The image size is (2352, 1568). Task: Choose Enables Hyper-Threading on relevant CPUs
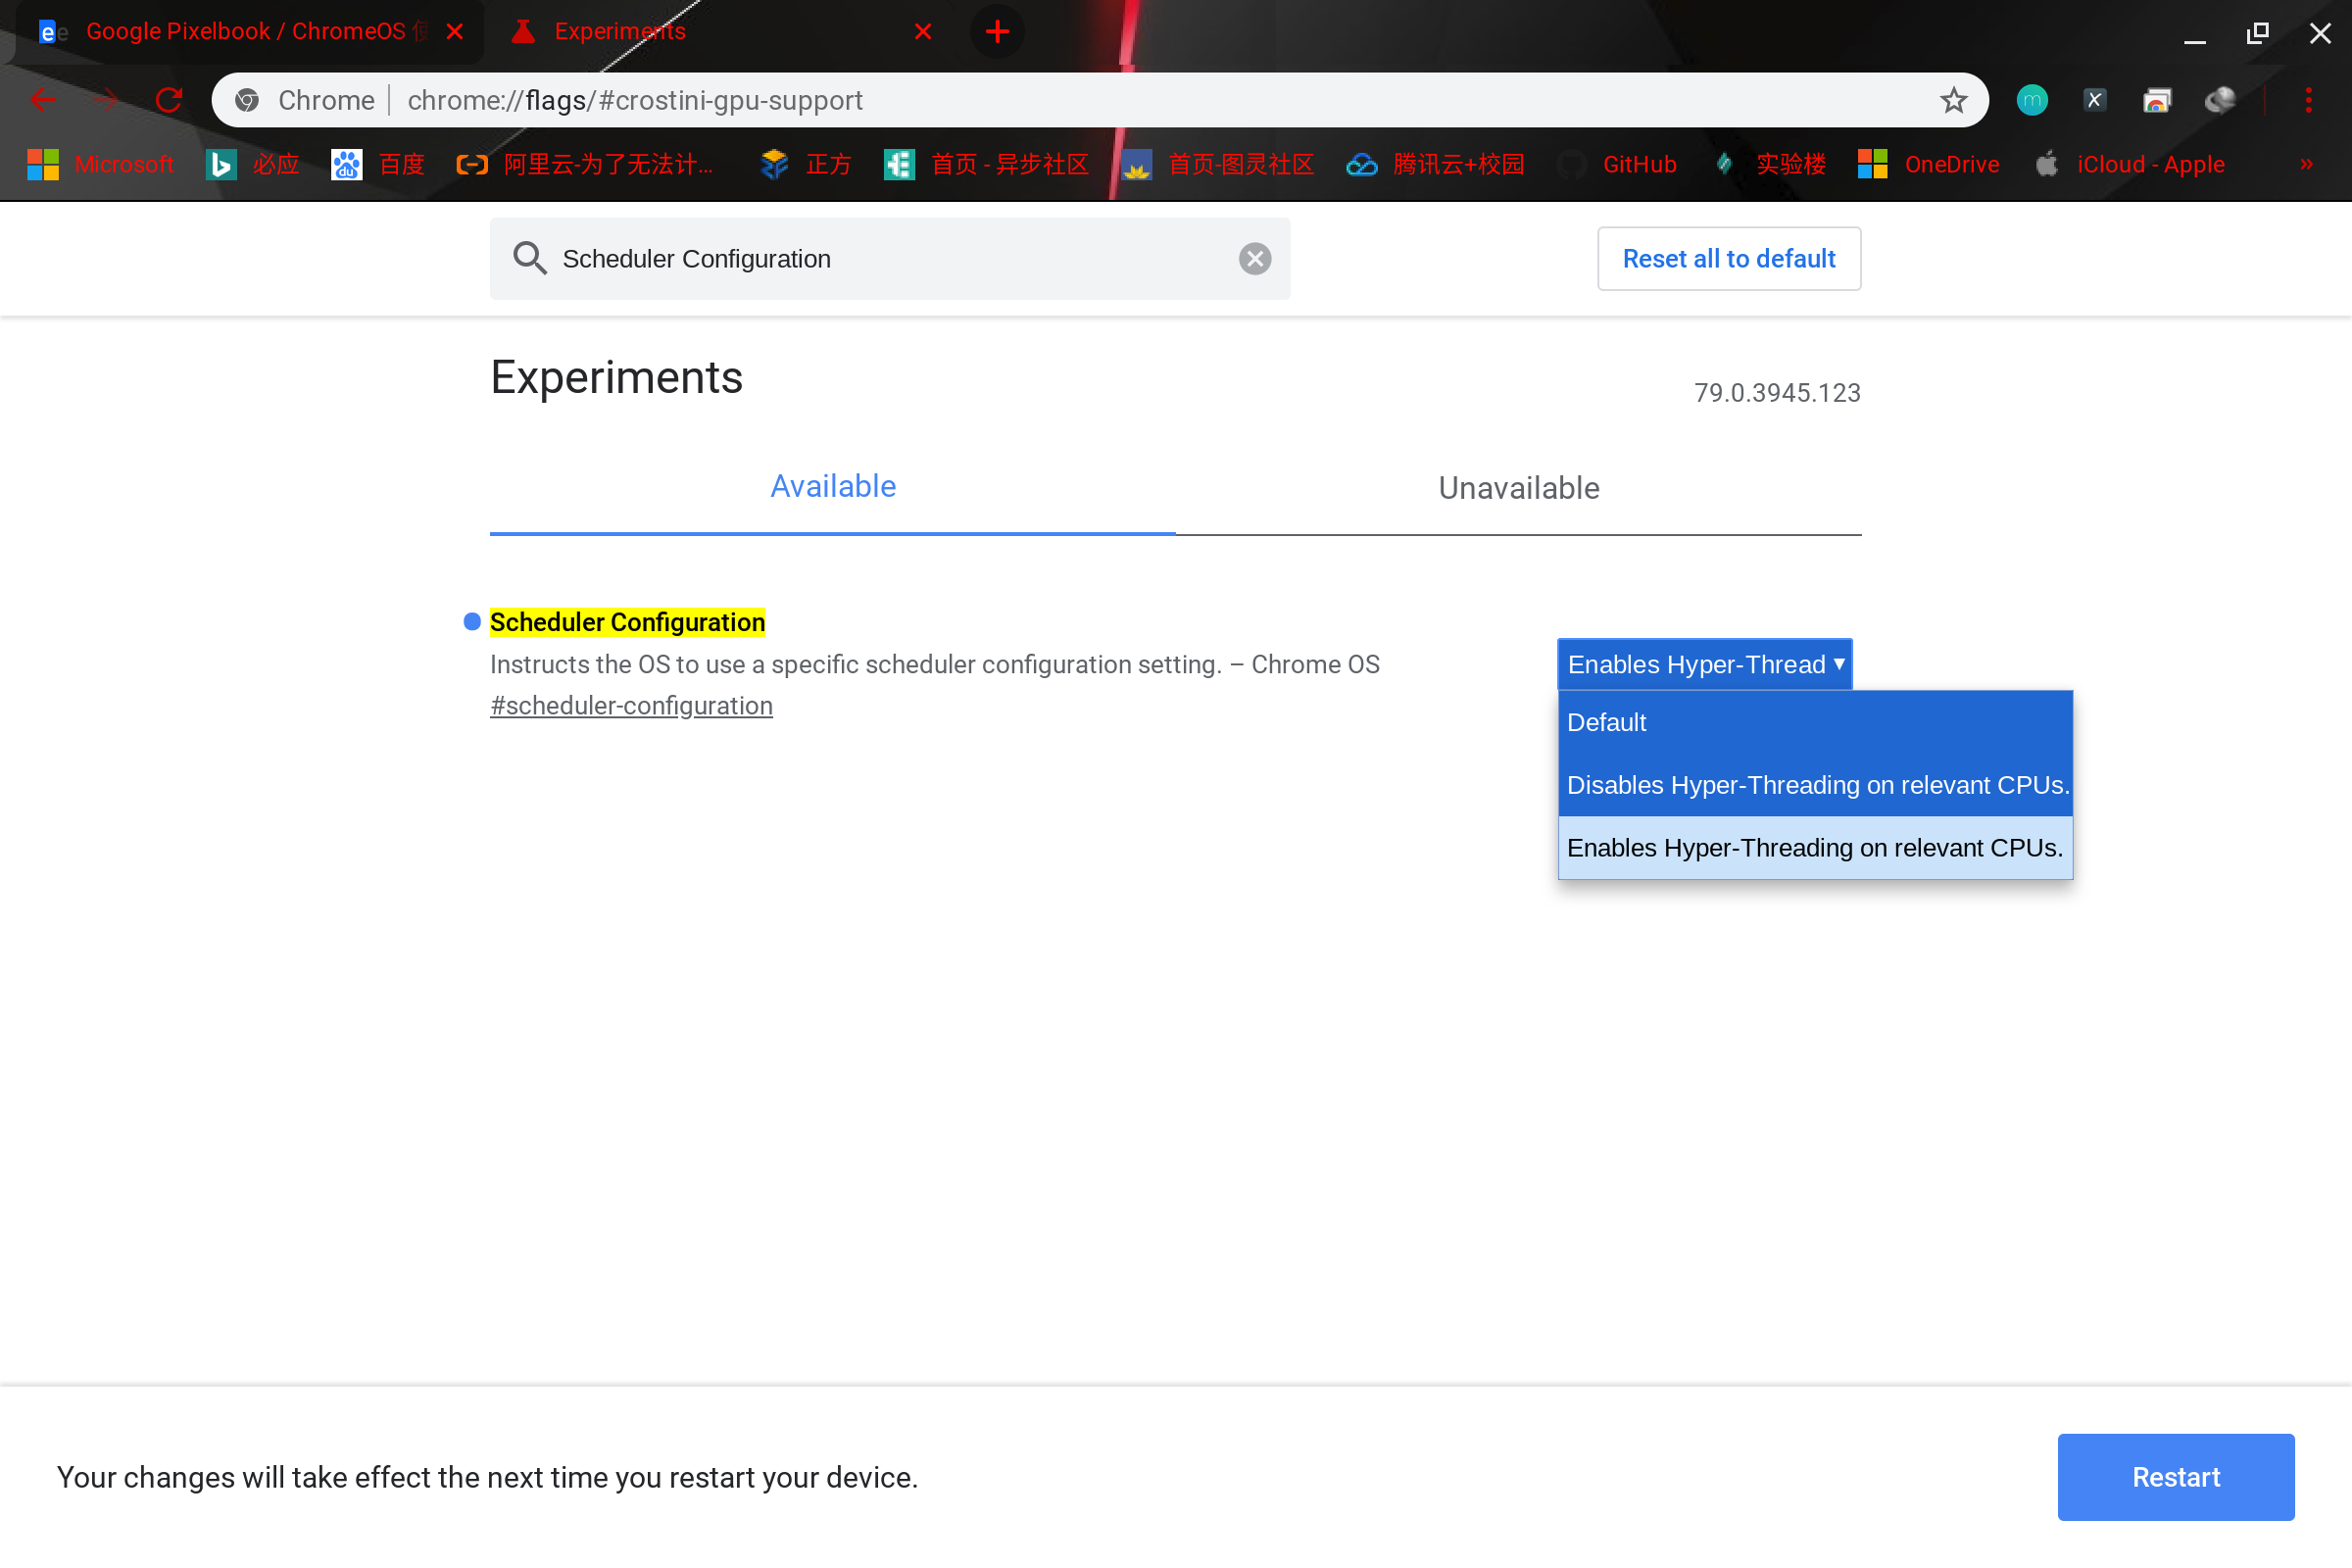tap(1814, 848)
